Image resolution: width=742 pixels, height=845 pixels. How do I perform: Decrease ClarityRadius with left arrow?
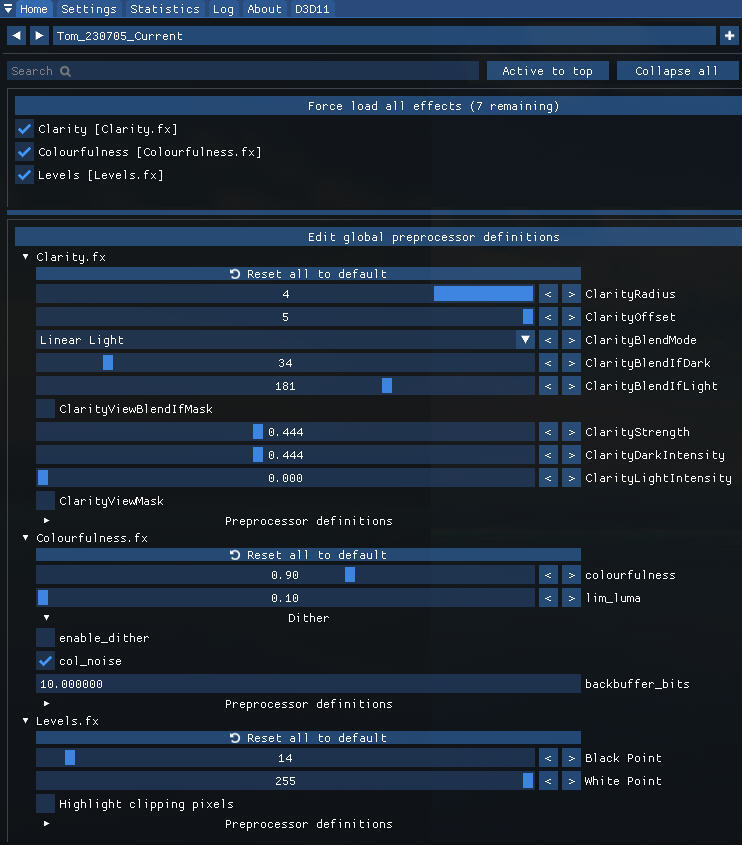click(x=548, y=294)
